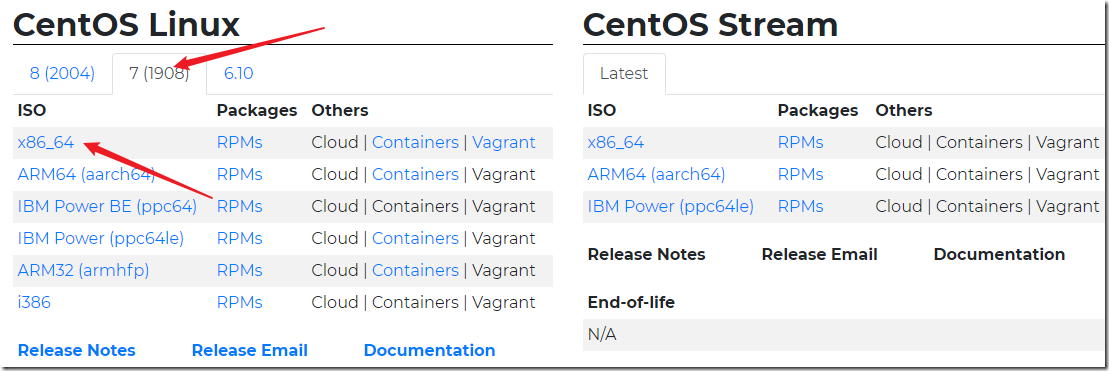1109x371 pixels.
Task: Click Containers link in the ARM32 (armhfp) row
Action: point(415,270)
